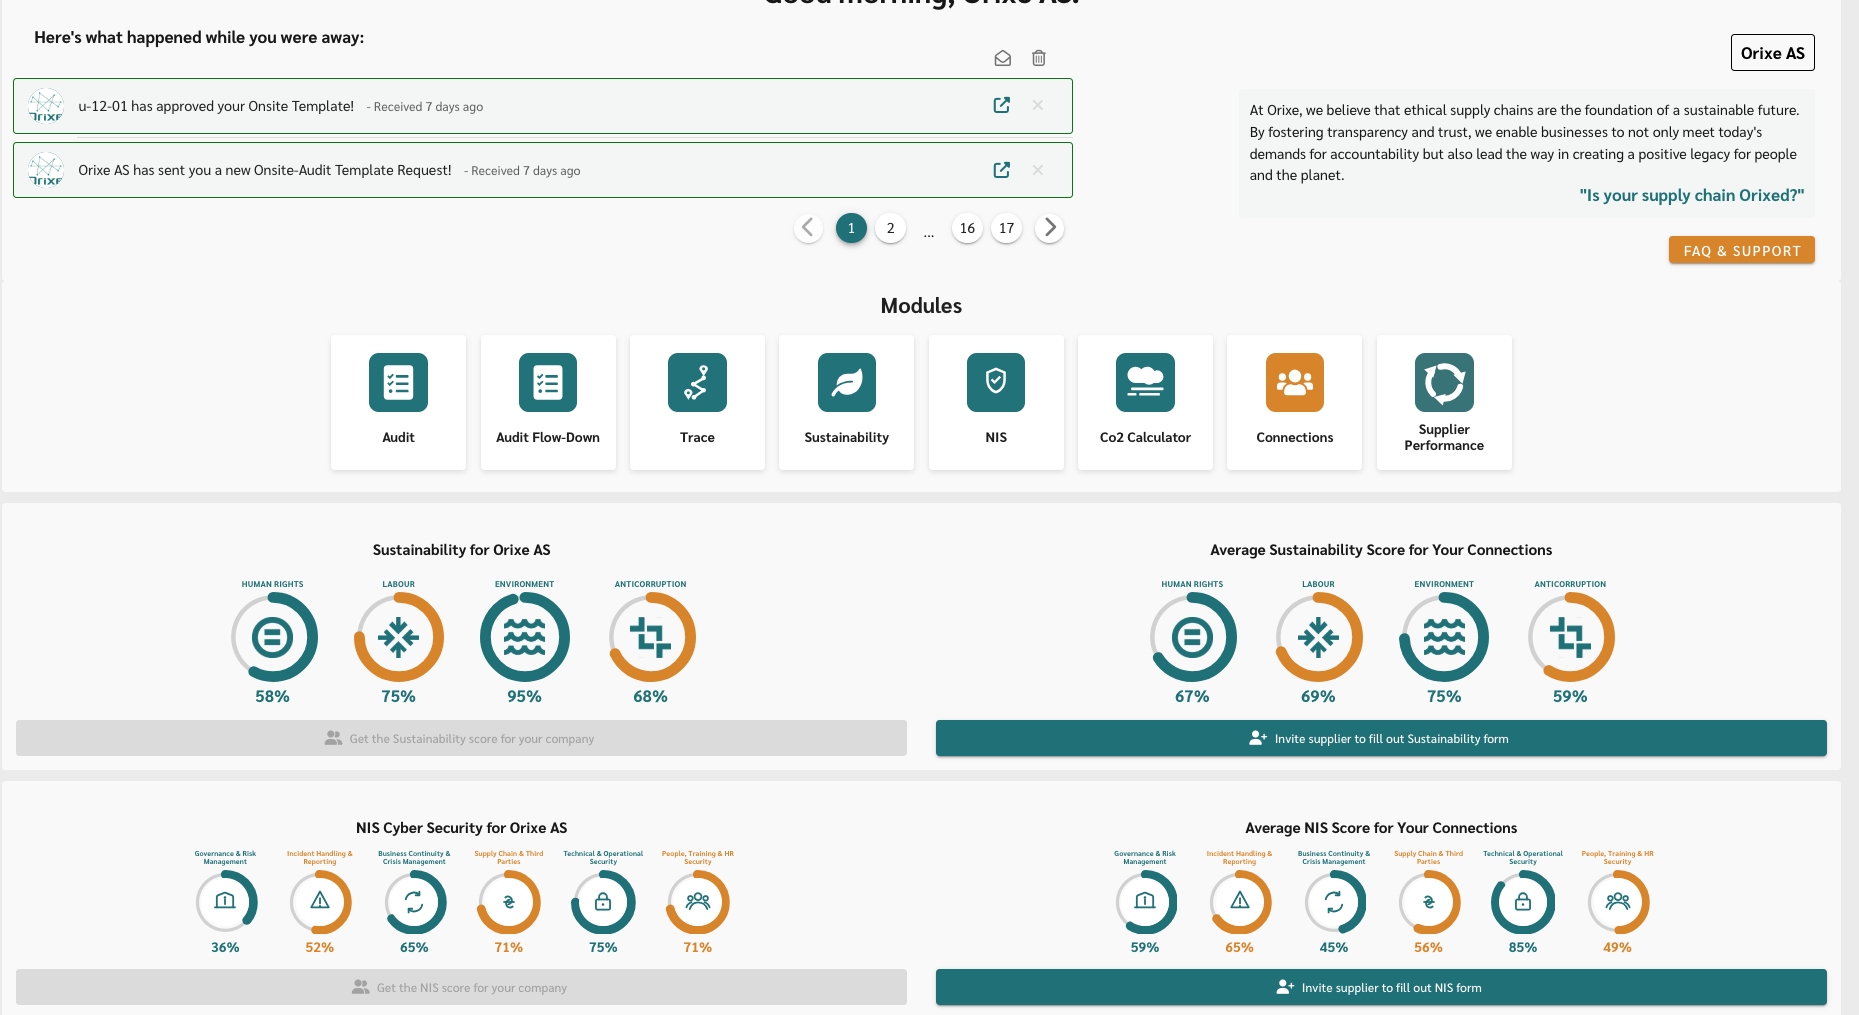Open the approved Onsite Template notification link
This screenshot has height=1015, width=1859.
click(1001, 105)
